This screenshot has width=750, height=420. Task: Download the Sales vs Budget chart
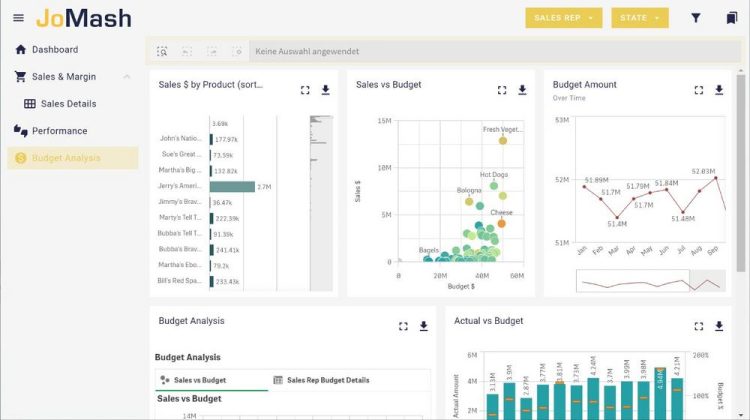(522, 90)
